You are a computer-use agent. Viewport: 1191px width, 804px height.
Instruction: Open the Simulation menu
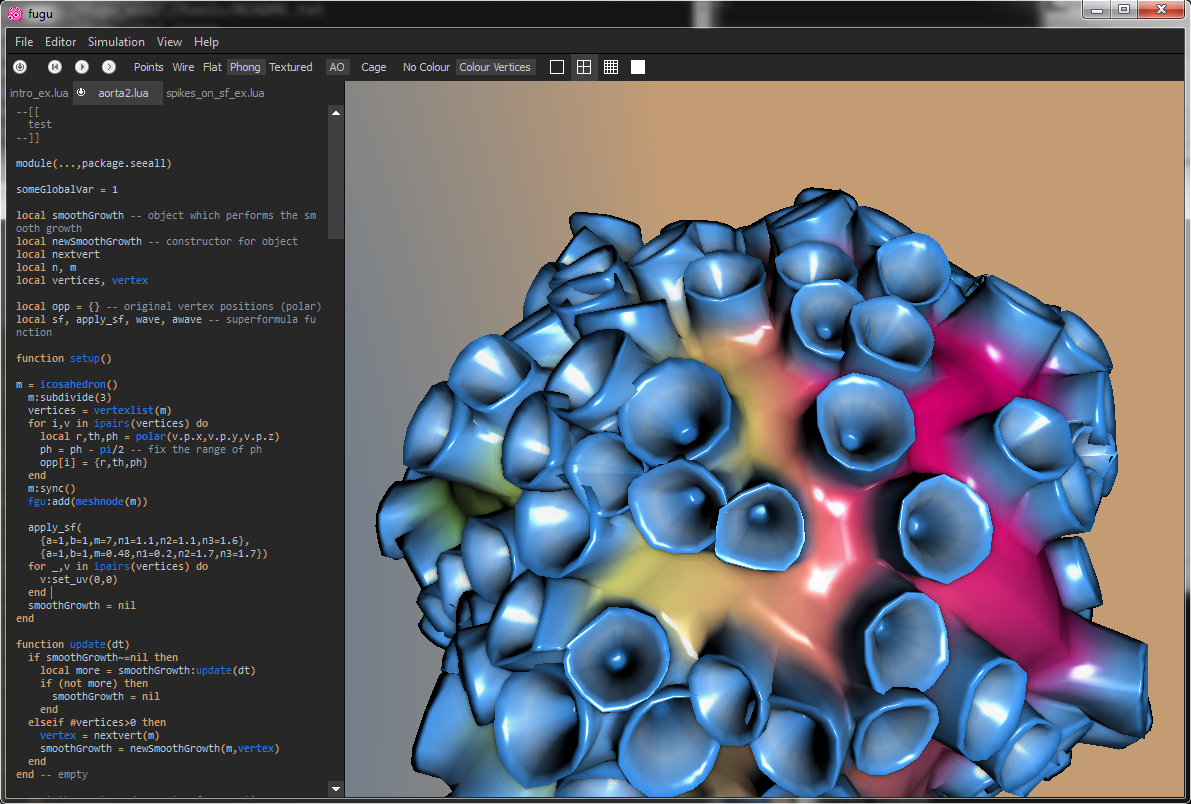tap(116, 42)
